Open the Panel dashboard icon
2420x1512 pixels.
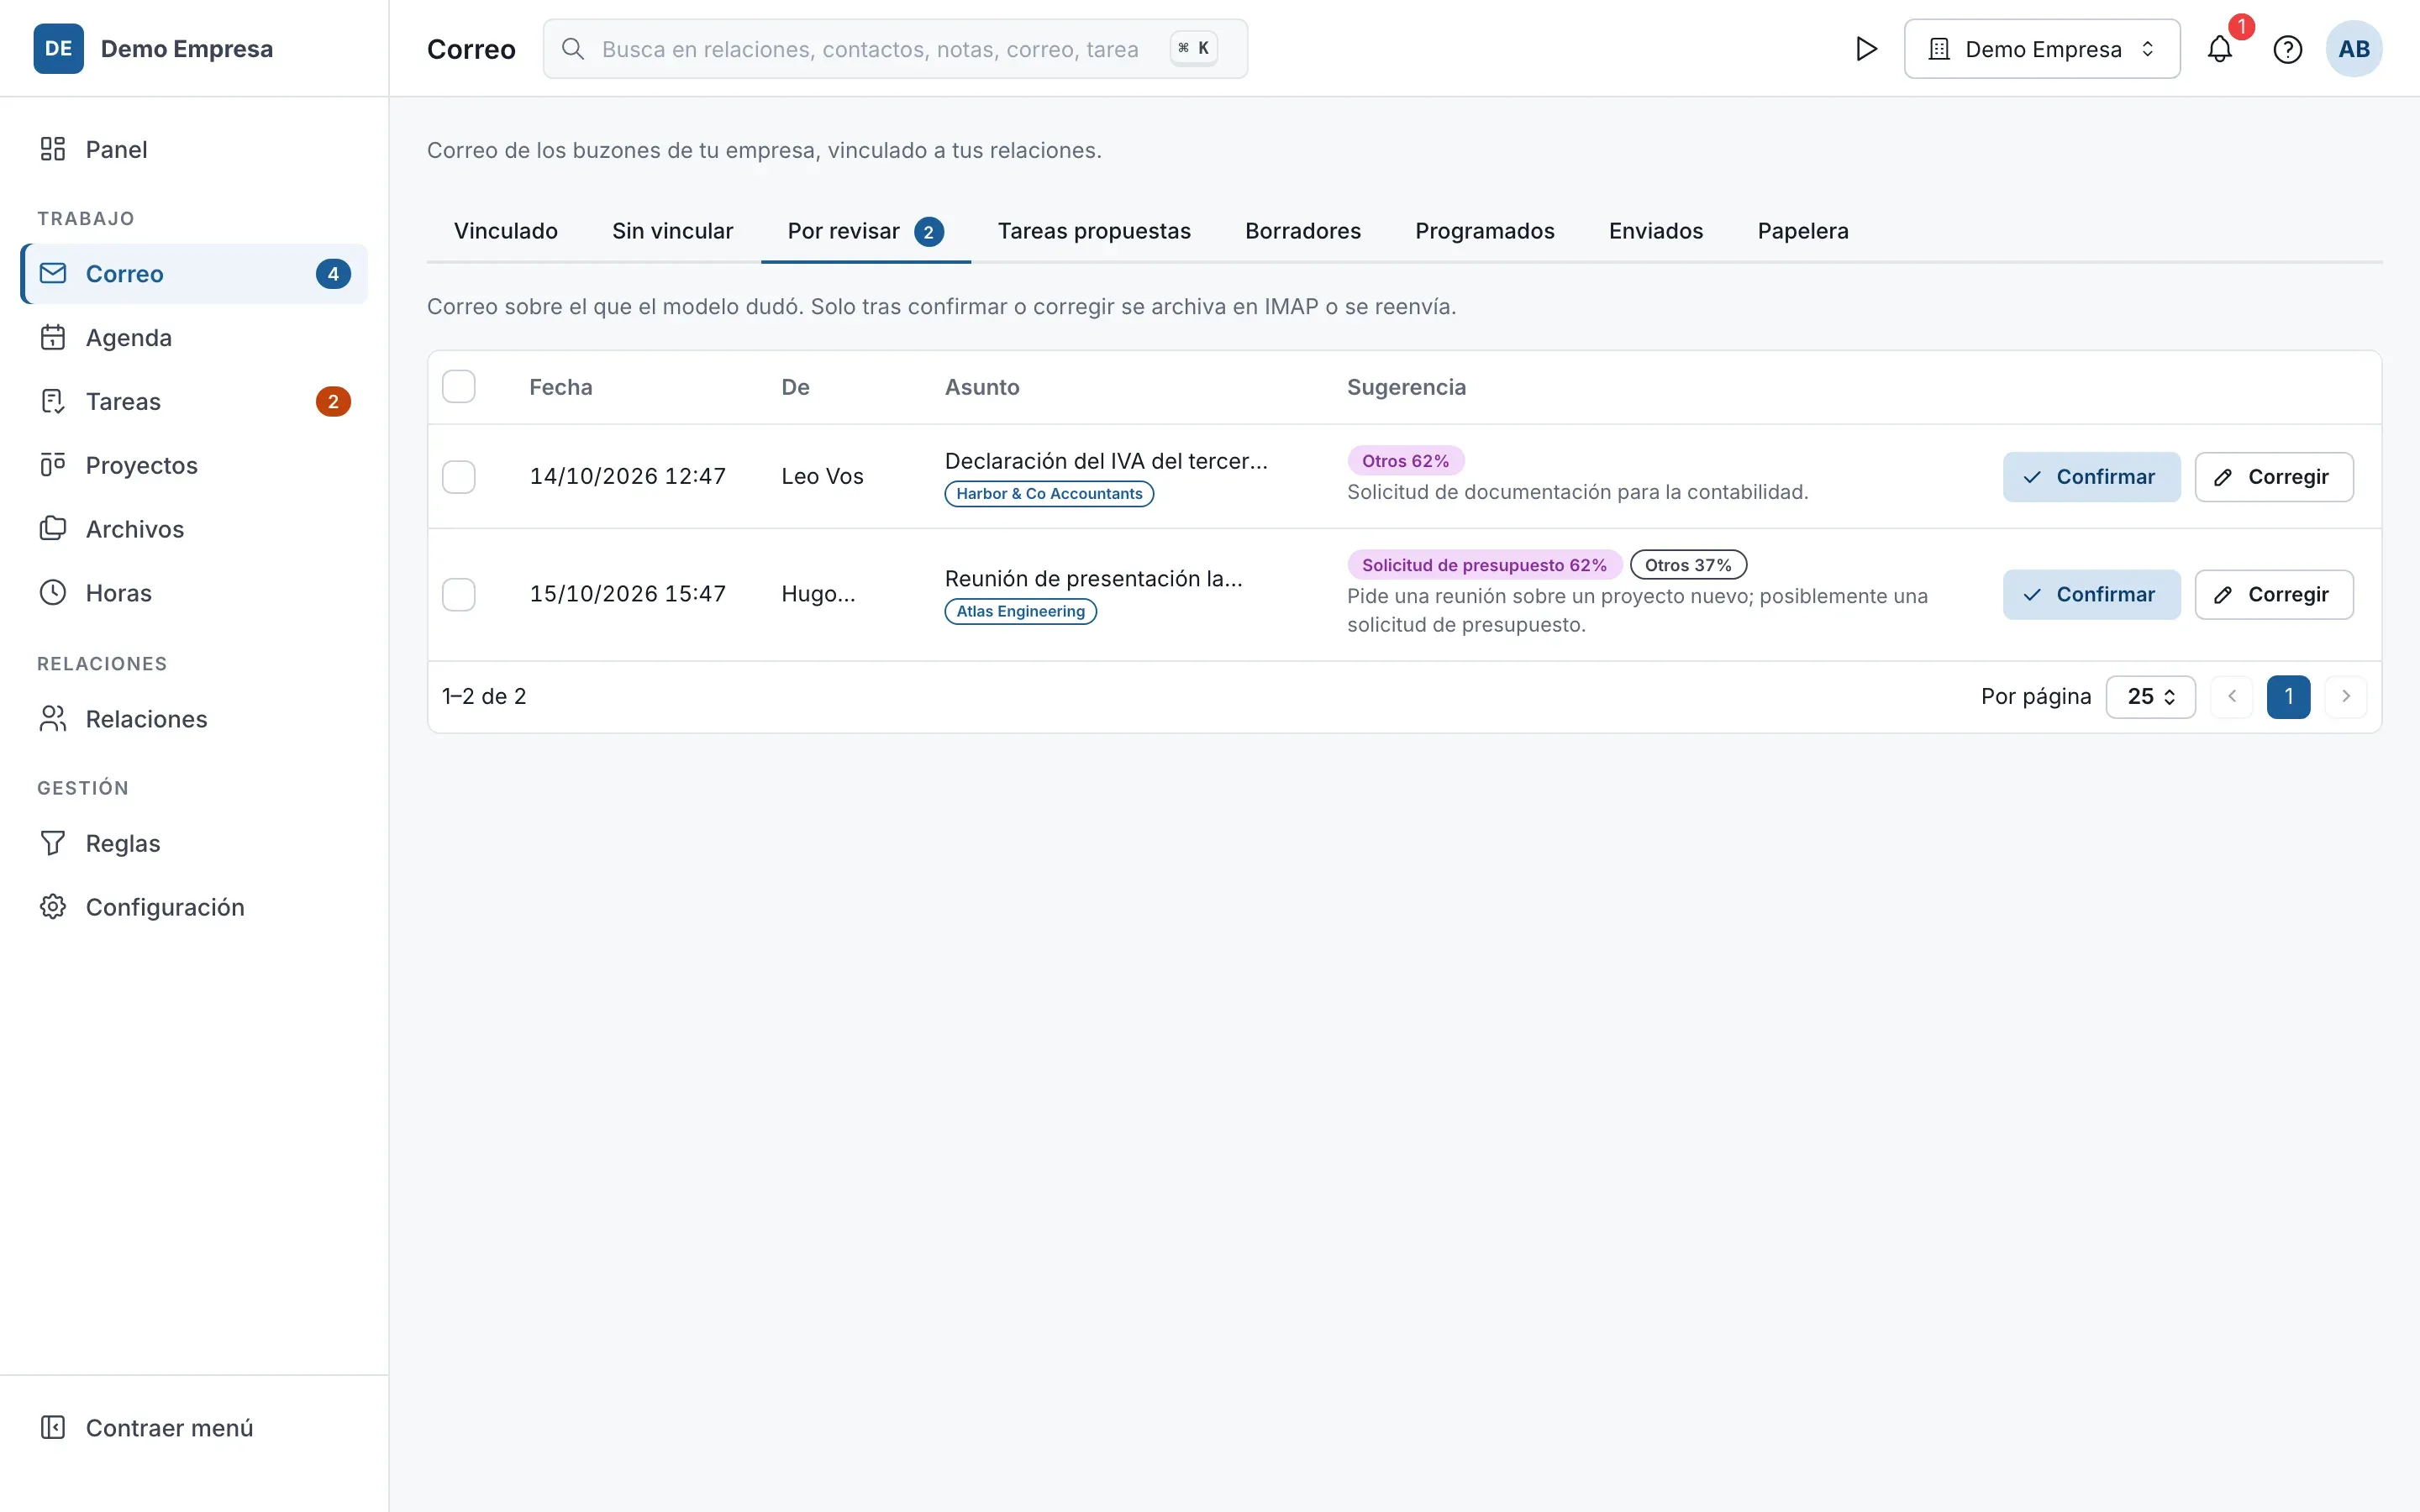pyautogui.click(x=53, y=149)
